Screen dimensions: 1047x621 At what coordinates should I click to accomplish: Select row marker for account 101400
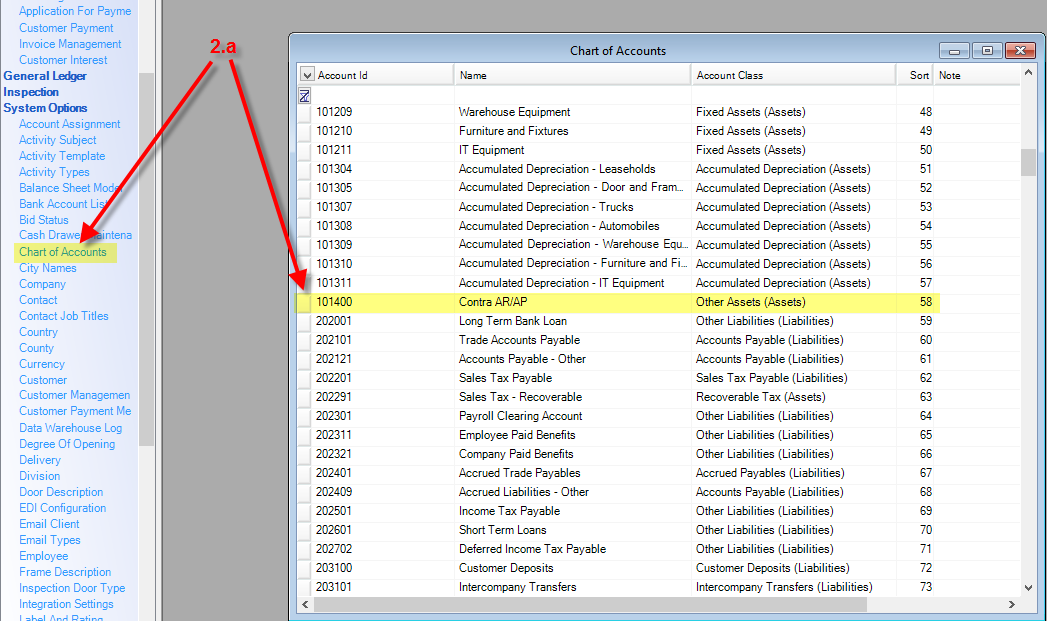click(304, 302)
